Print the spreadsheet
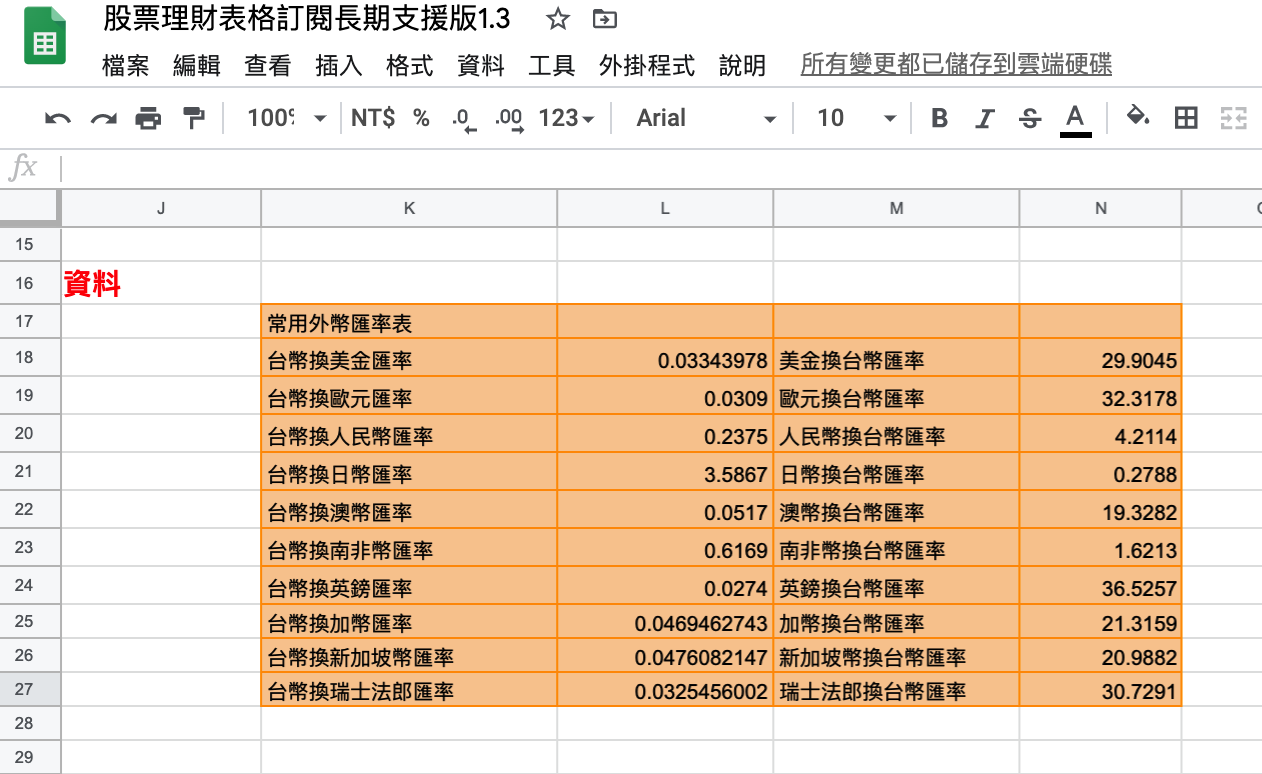The height and width of the screenshot is (774, 1262). tap(148, 119)
